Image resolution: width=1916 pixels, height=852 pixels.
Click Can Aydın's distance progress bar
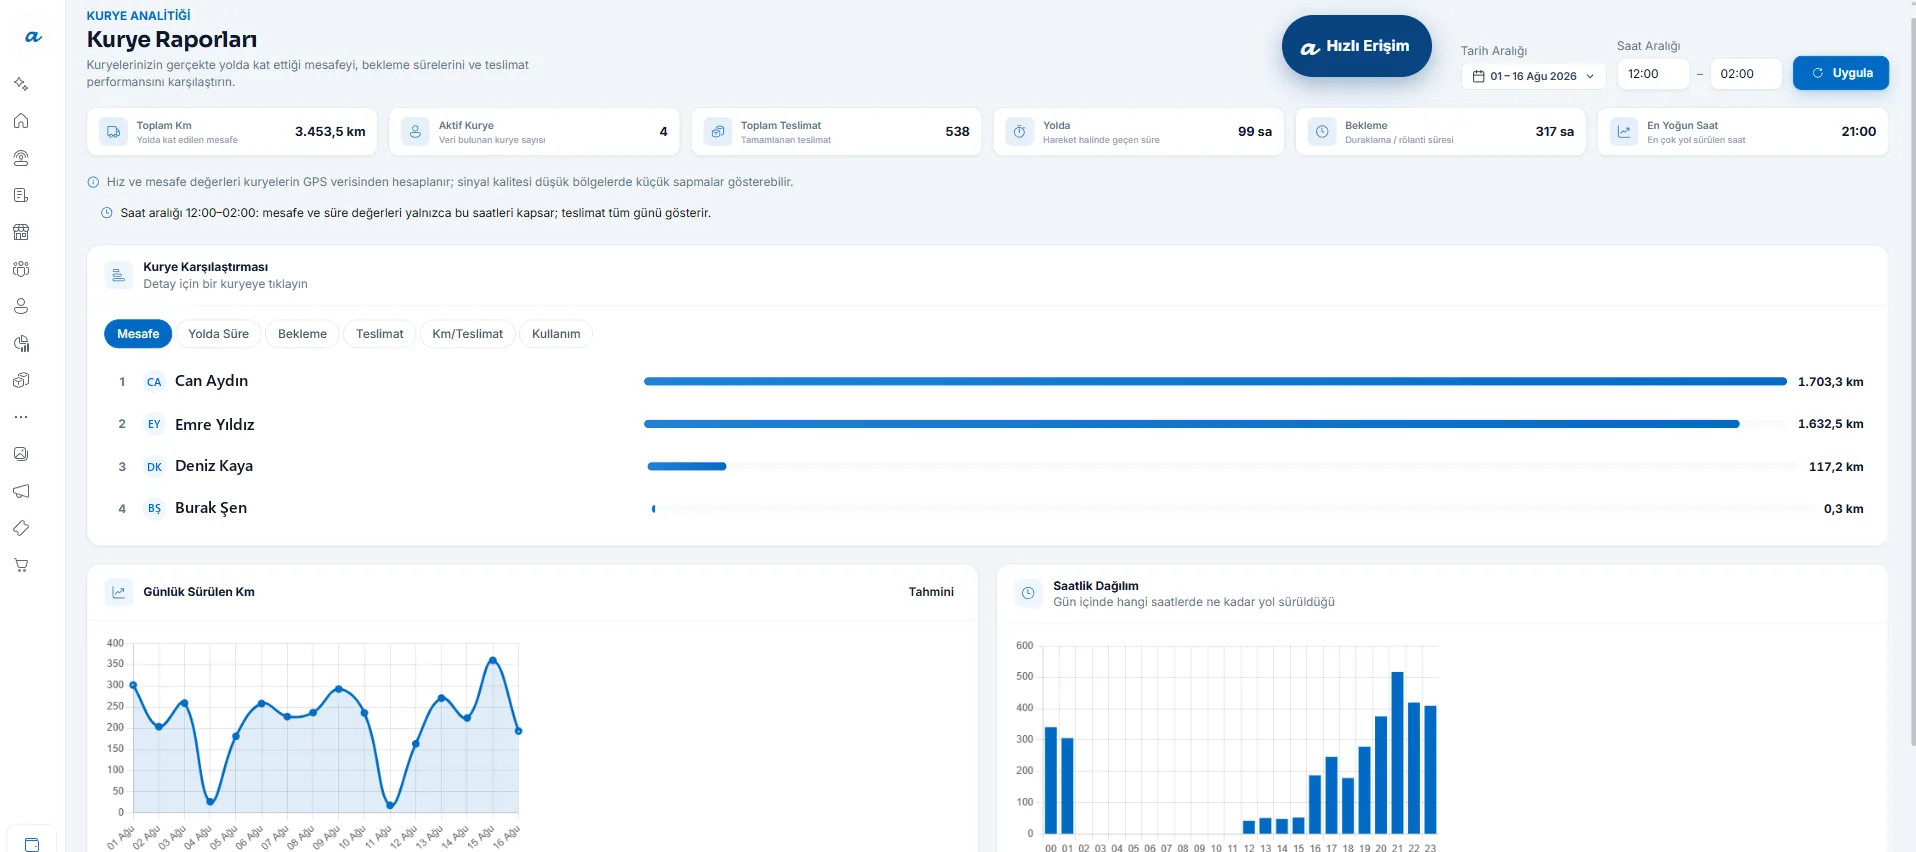click(x=1215, y=381)
